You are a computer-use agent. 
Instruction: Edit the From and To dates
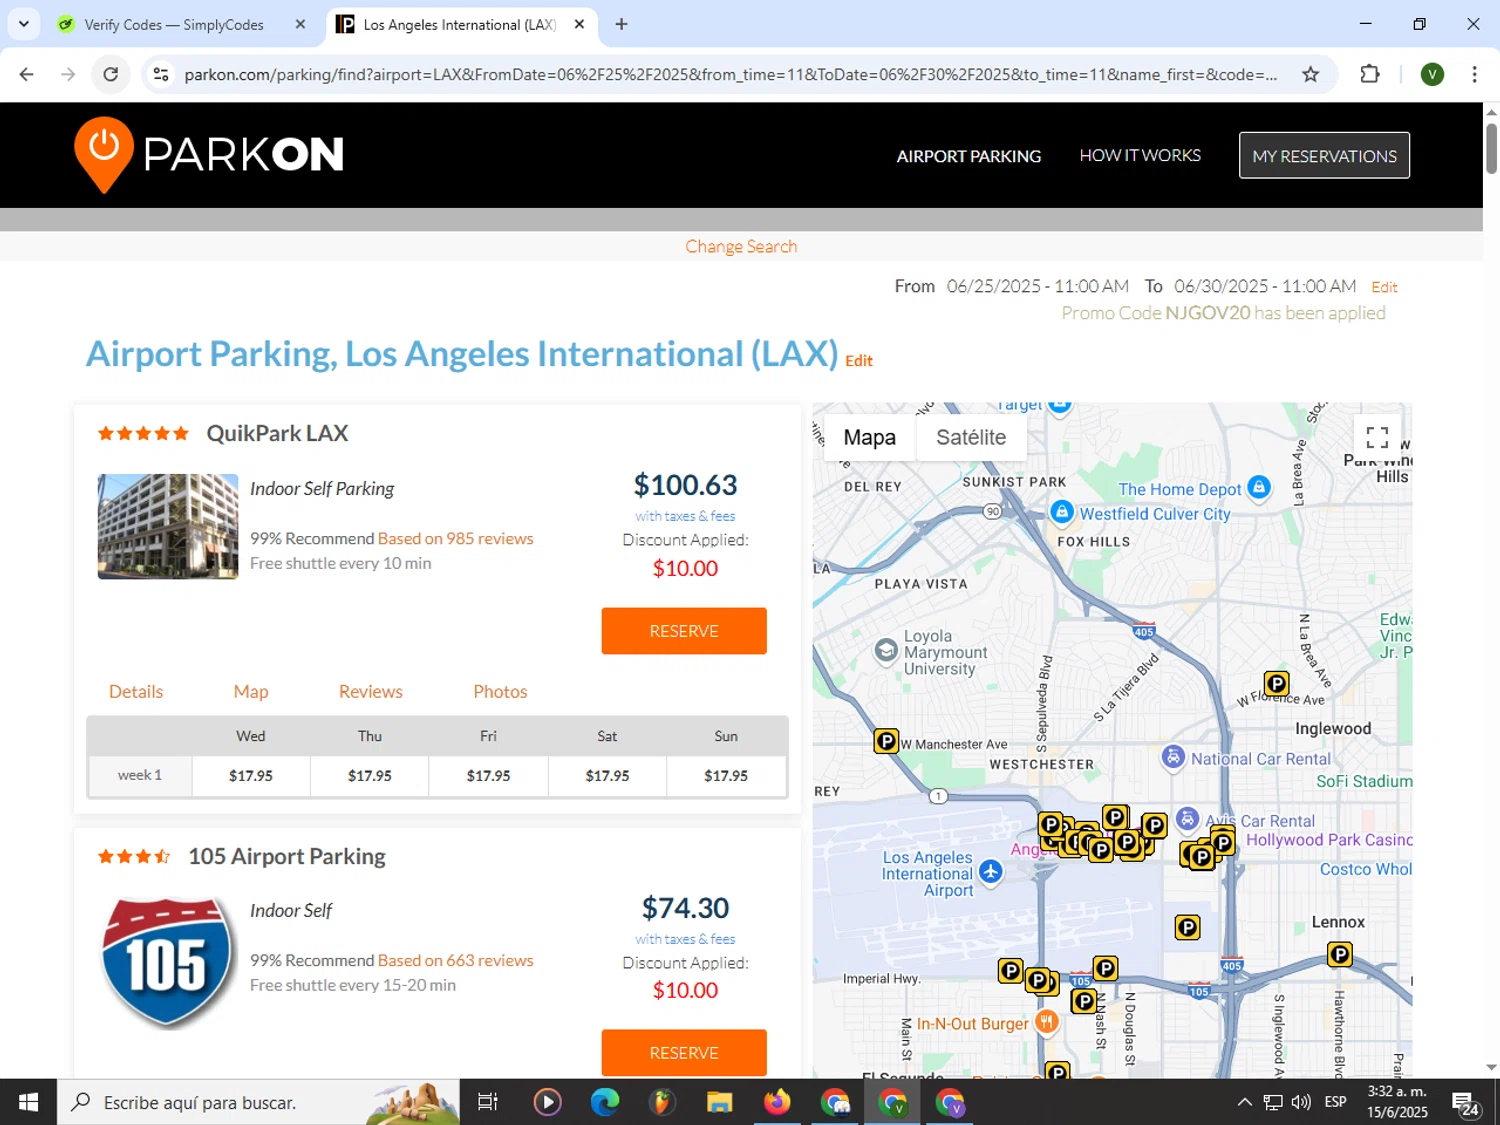click(x=1384, y=287)
